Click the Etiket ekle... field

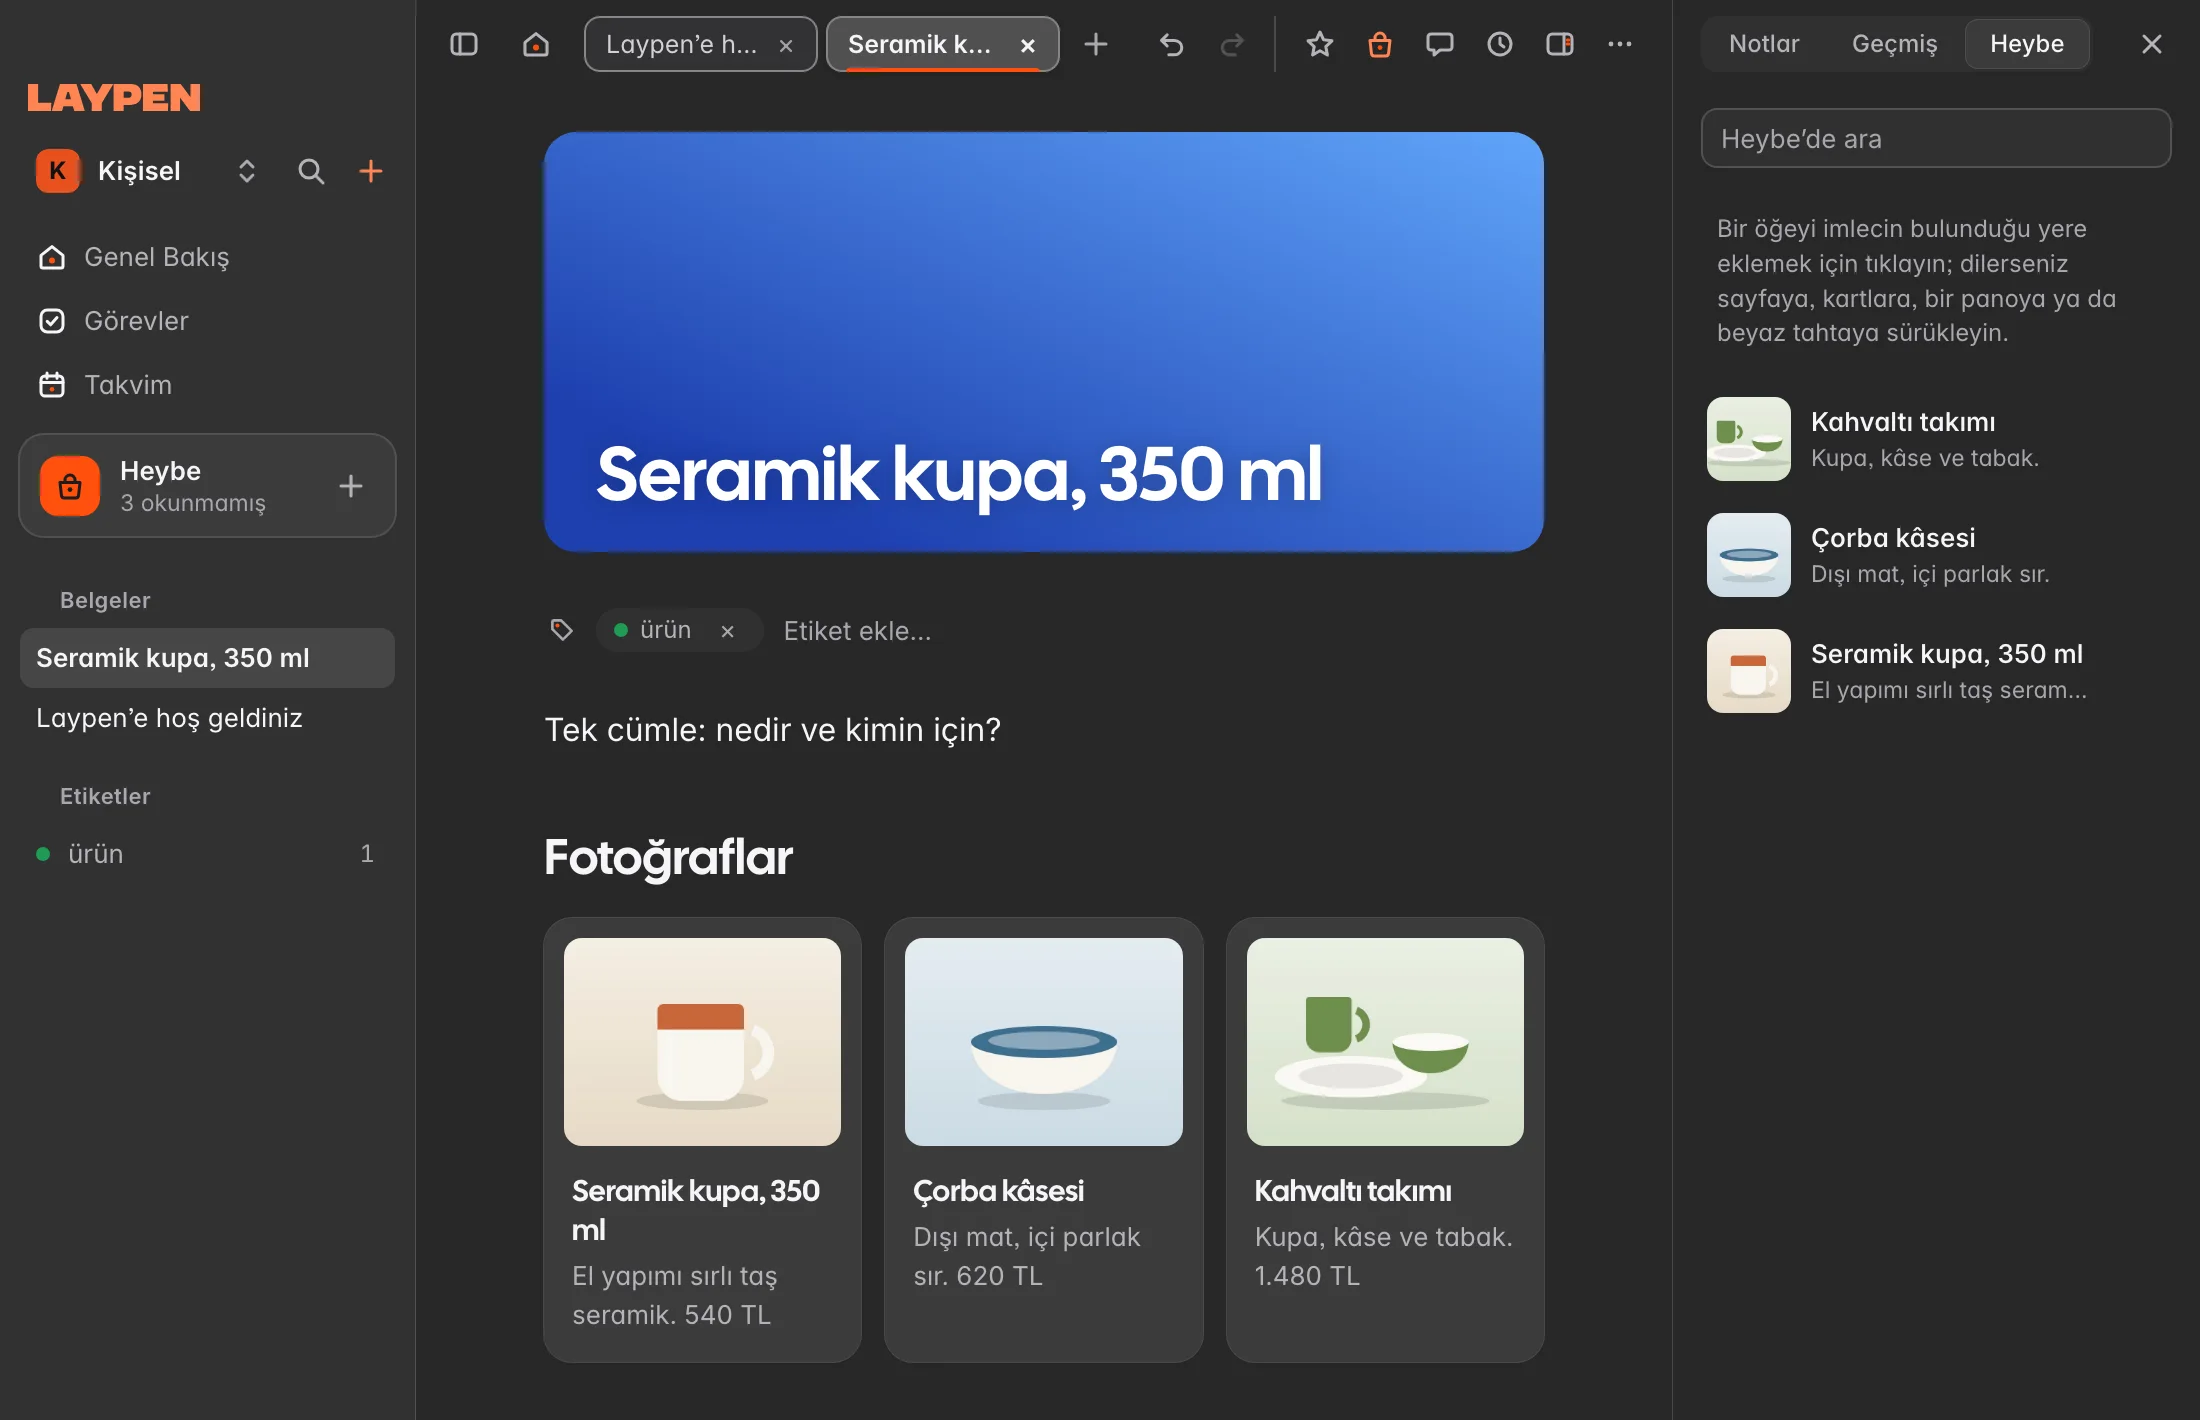857,631
